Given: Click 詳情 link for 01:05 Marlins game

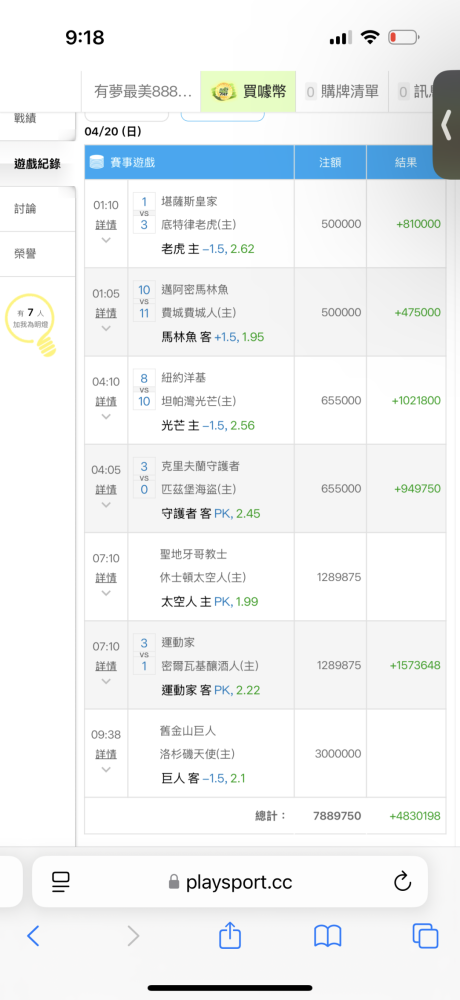Looking at the screenshot, I should pos(106,313).
